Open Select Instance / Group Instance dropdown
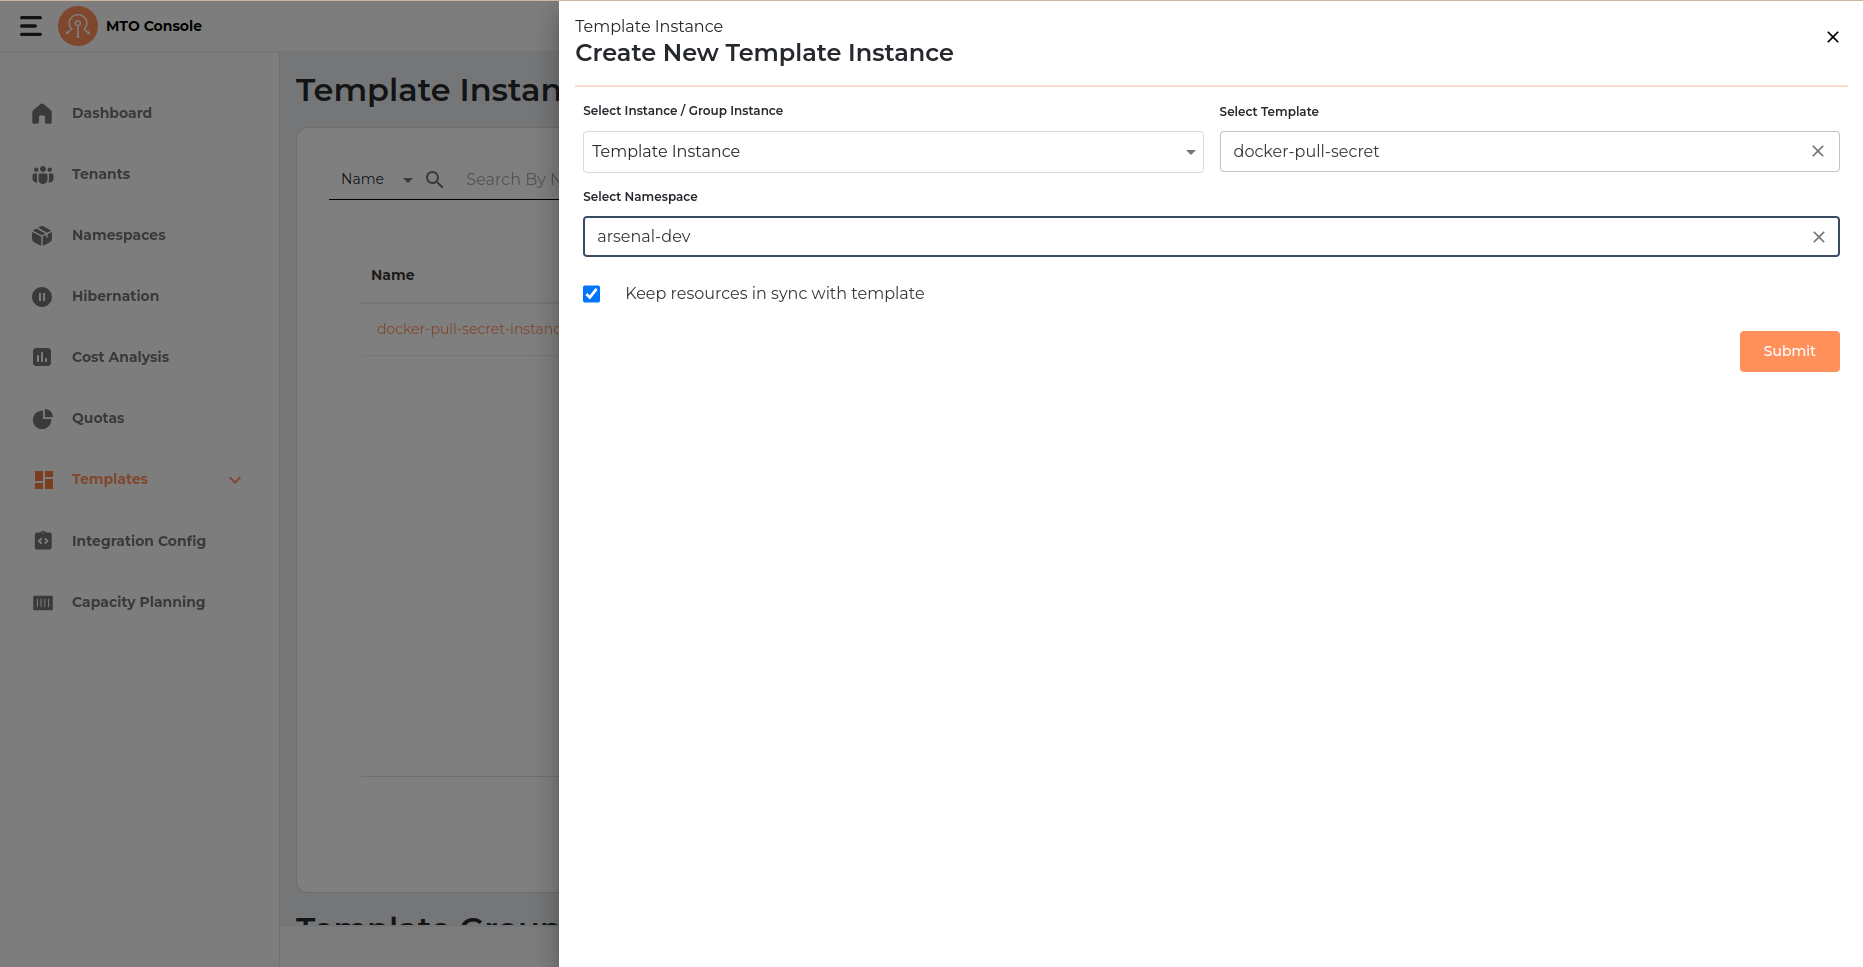Screen dimensions: 1863x967 [x=892, y=152]
